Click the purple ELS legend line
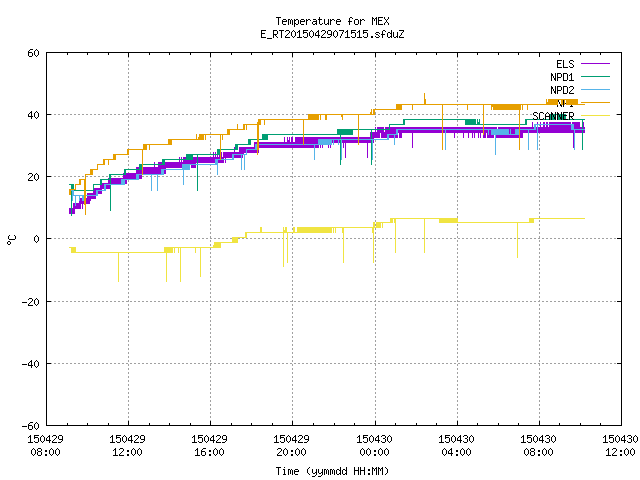The width and height of the screenshot is (640, 480). (x=595, y=64)
